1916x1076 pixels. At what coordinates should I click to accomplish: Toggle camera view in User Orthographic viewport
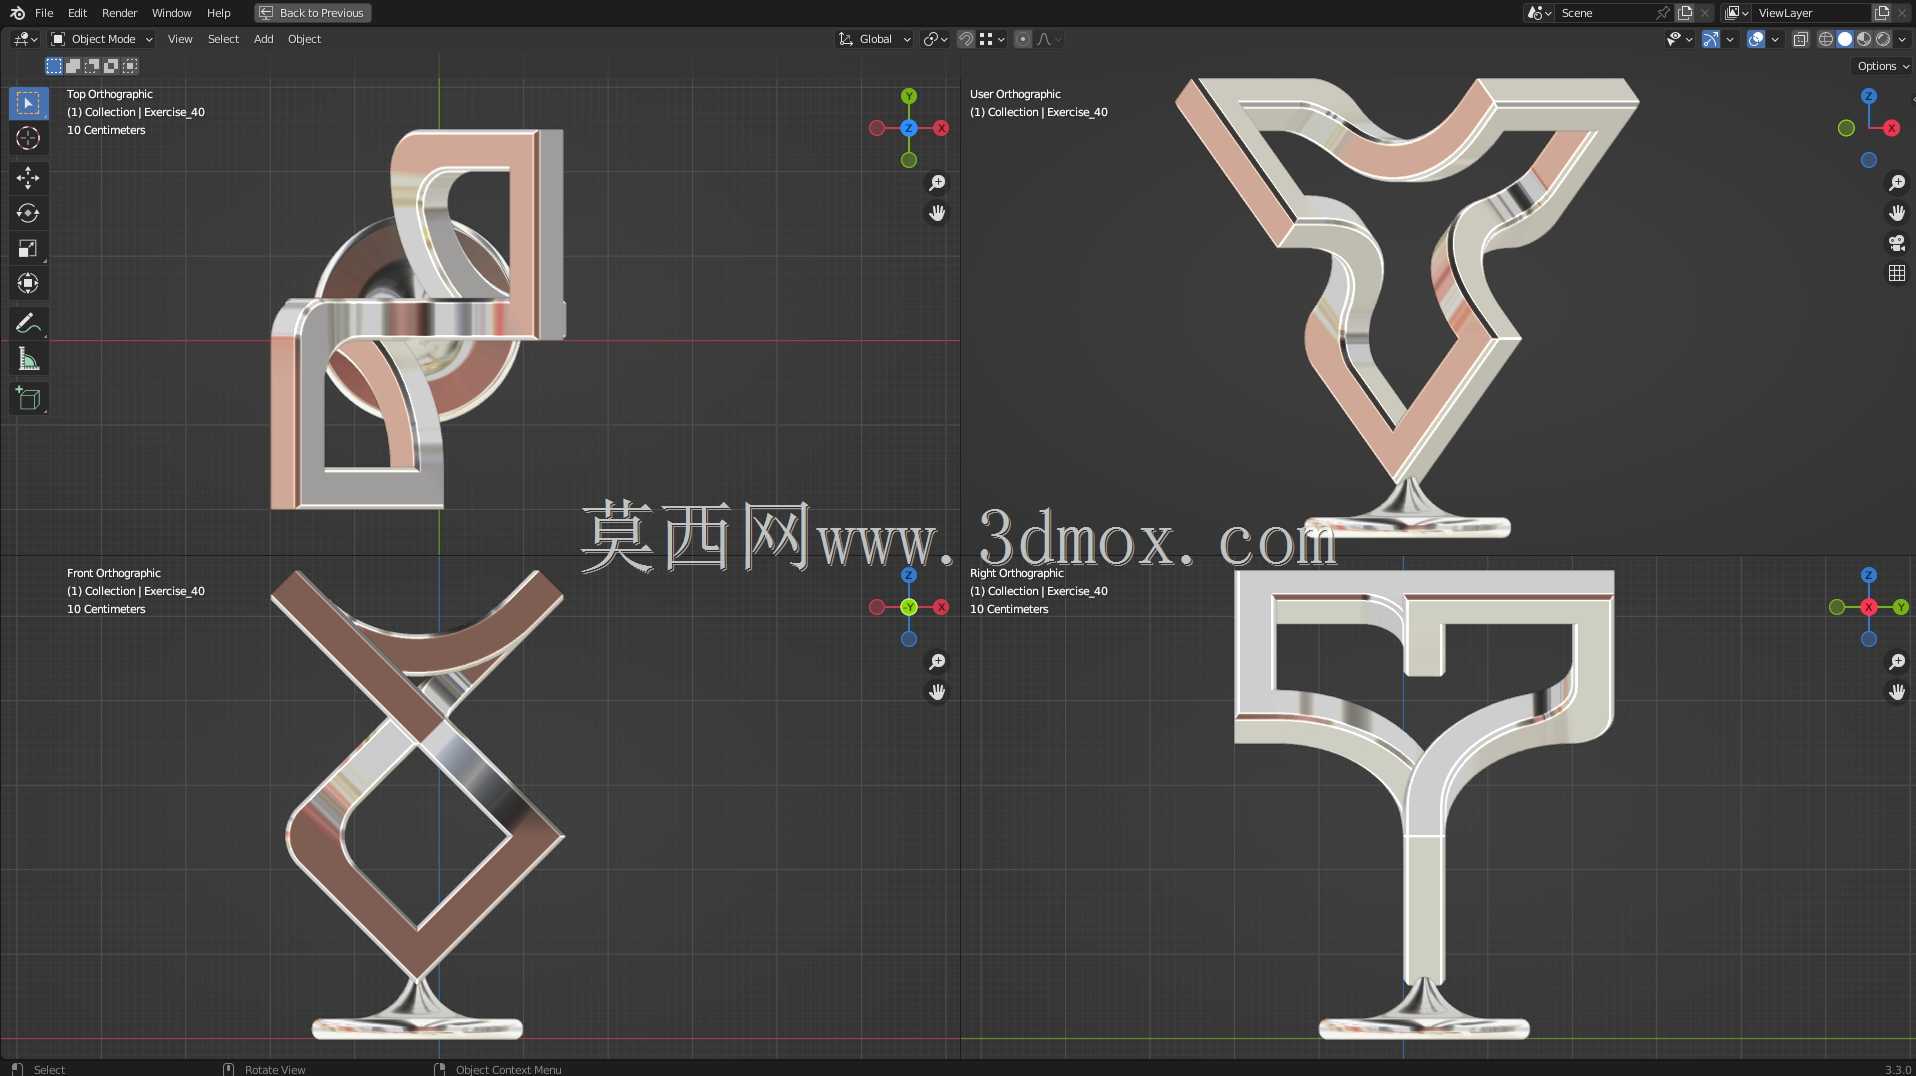(x=1897, y=243)
